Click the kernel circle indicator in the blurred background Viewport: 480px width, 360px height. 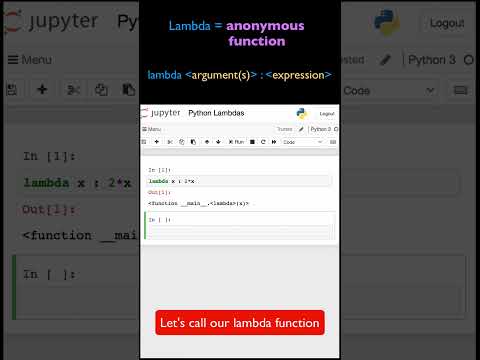[x=469, y=60]
